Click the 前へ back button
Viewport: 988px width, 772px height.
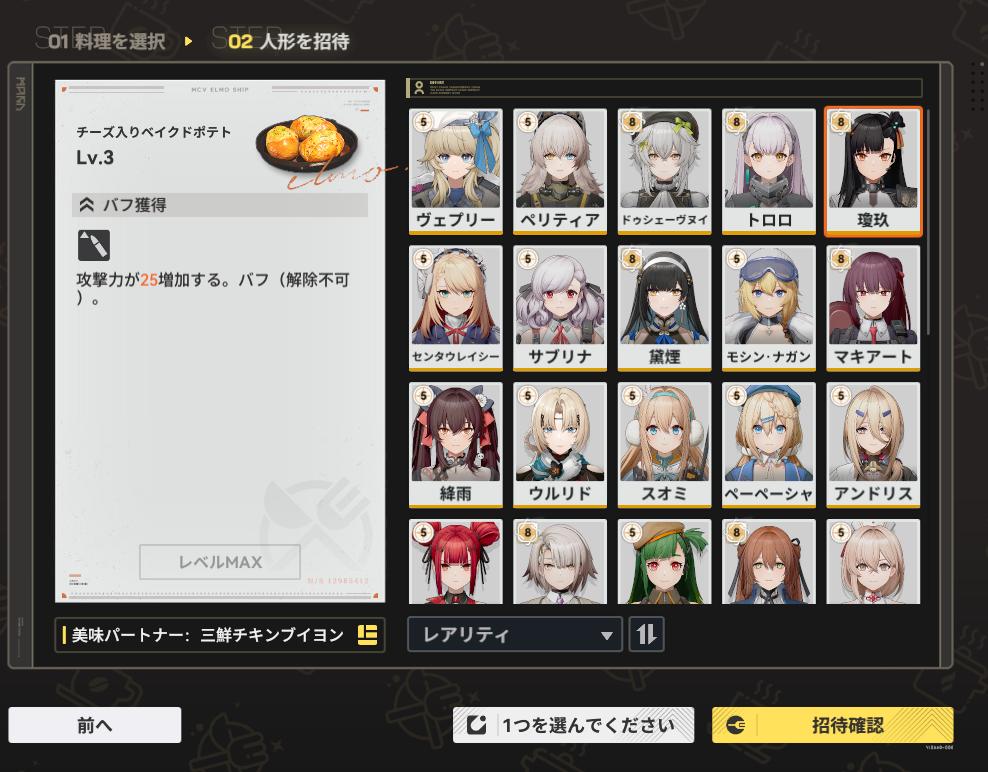(x=95, y=725)
